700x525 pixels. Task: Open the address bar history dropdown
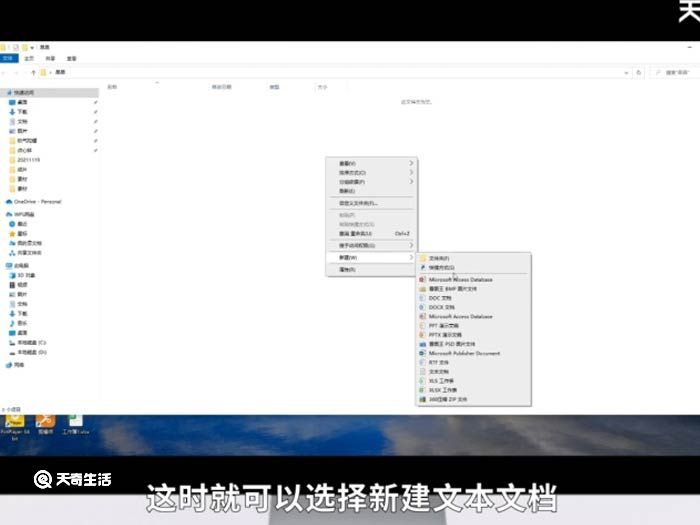tap(626, 72)
